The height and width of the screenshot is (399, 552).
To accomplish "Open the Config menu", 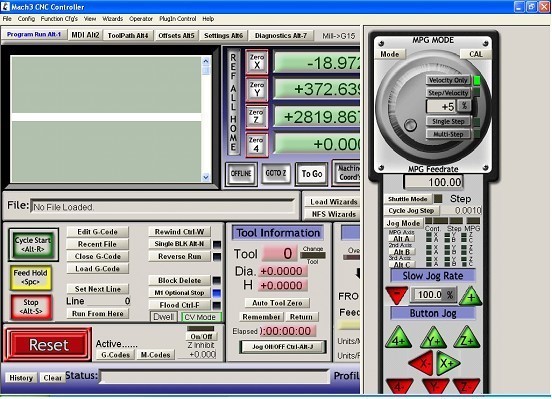I will (x=26, y=19).
